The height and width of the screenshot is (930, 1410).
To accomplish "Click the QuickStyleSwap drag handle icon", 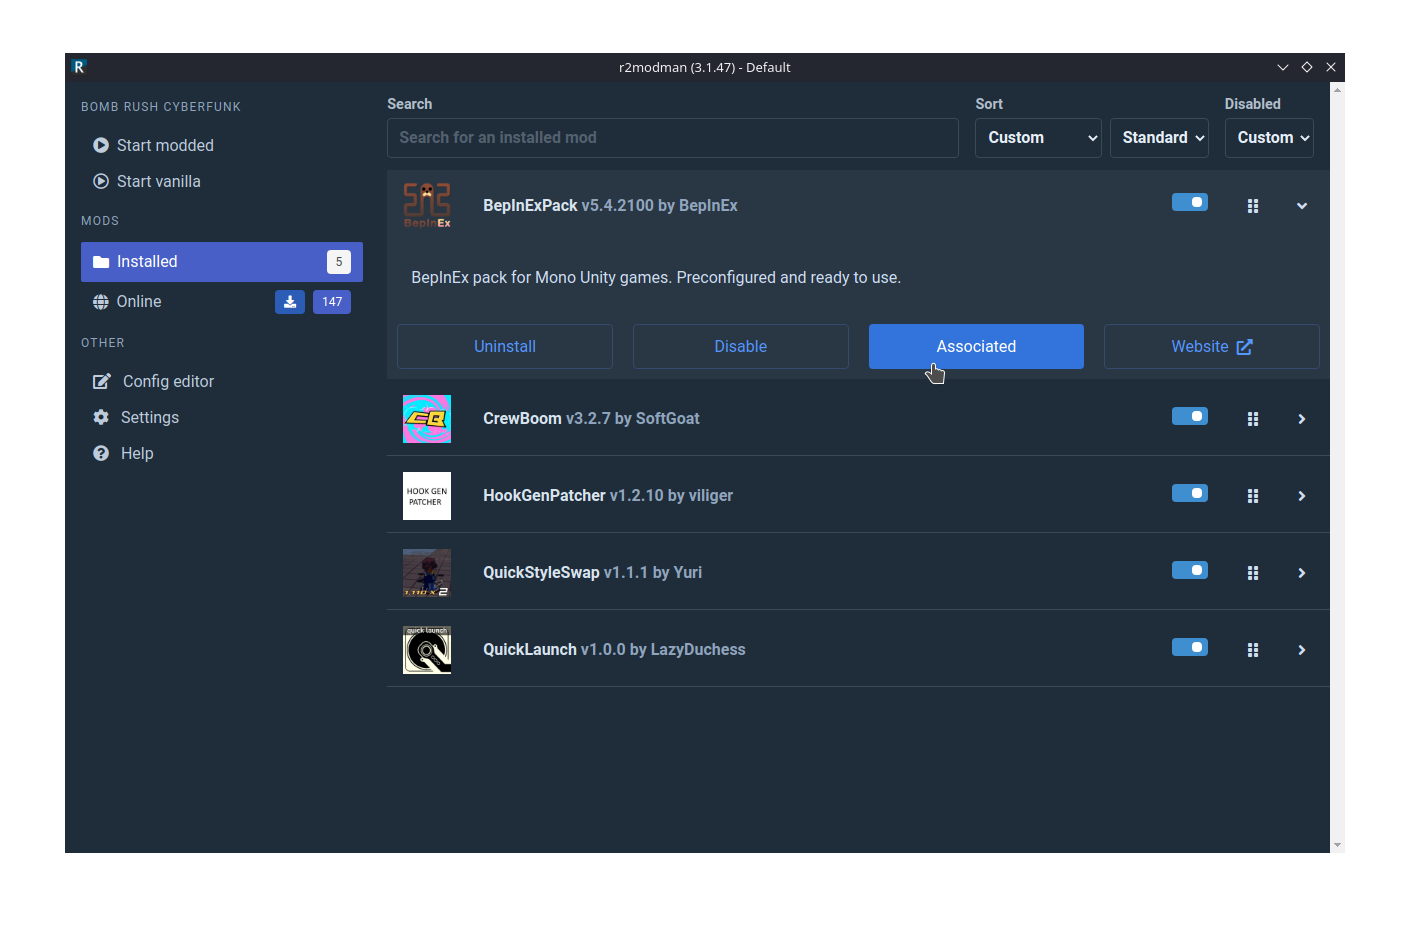I will coord(1253,573).
